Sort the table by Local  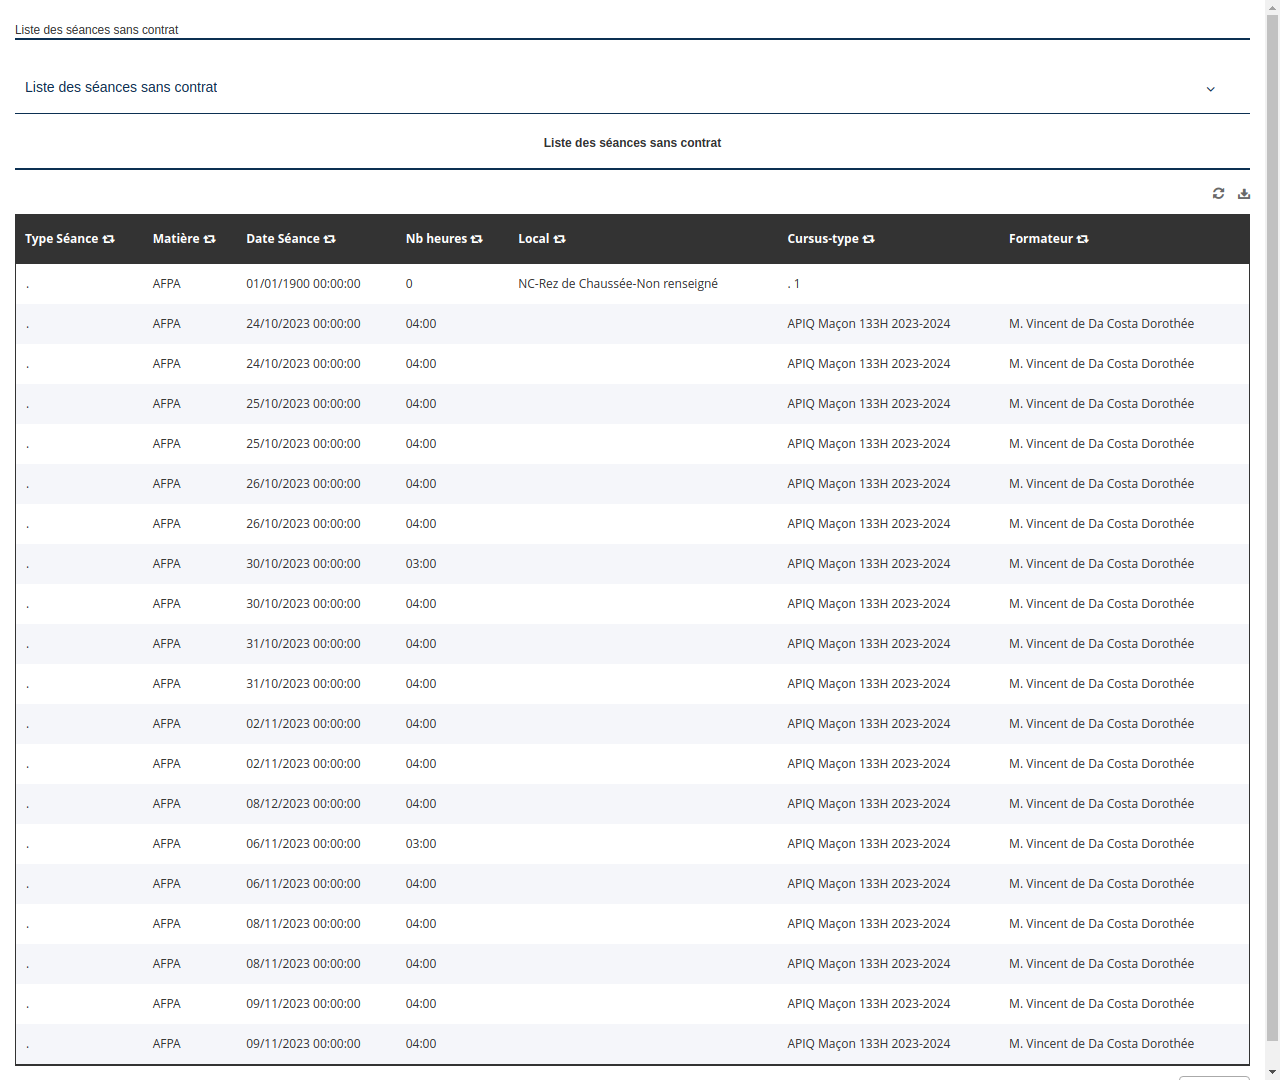pyautogui.click(x=560, y=238)
